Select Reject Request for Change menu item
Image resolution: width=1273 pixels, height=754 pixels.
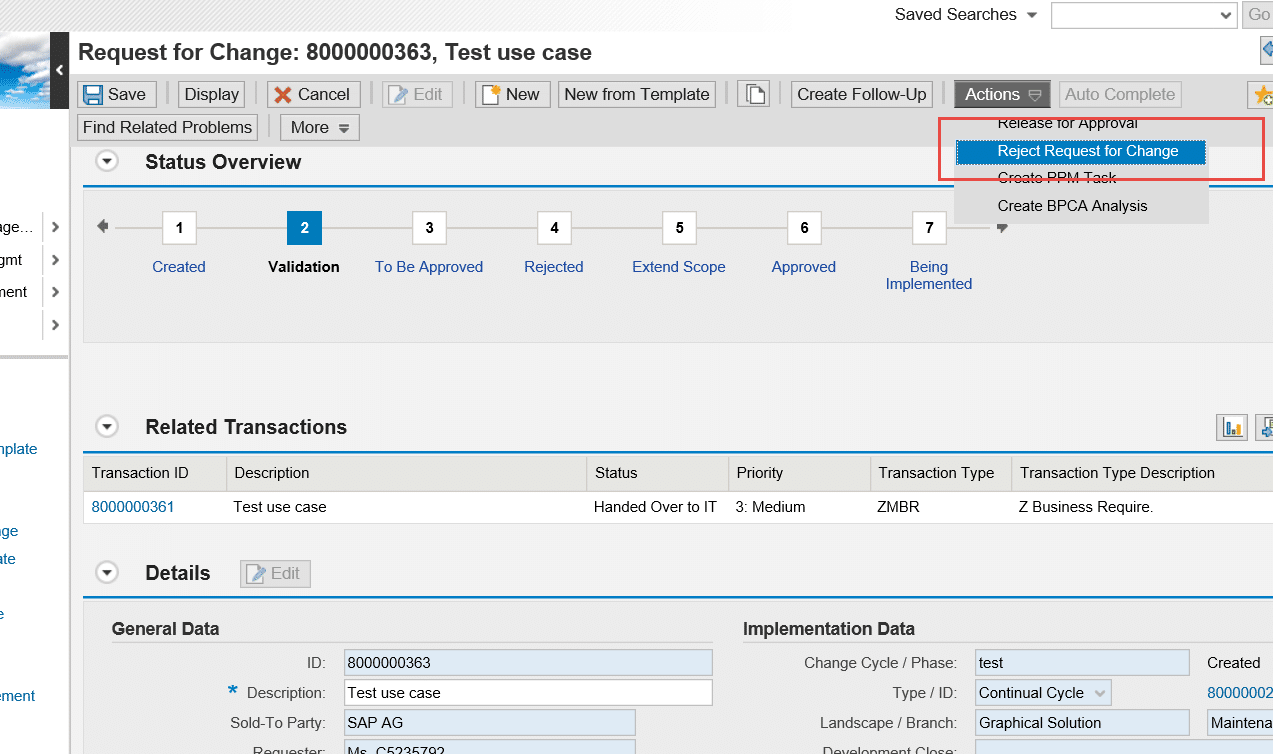tap(1087, 151)
